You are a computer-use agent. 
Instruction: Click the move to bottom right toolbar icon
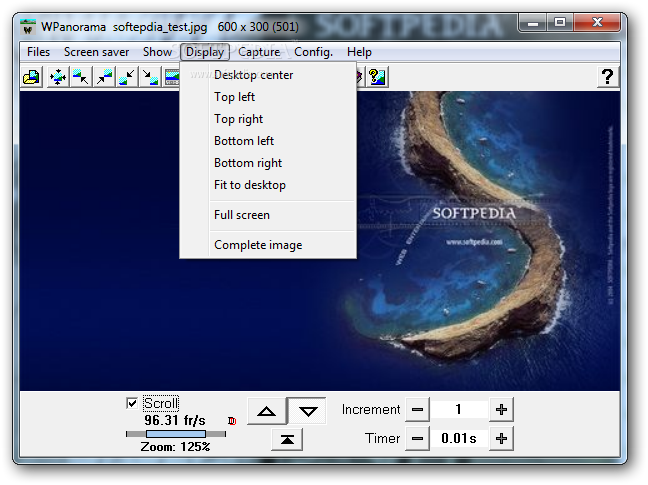pos(150,77)
